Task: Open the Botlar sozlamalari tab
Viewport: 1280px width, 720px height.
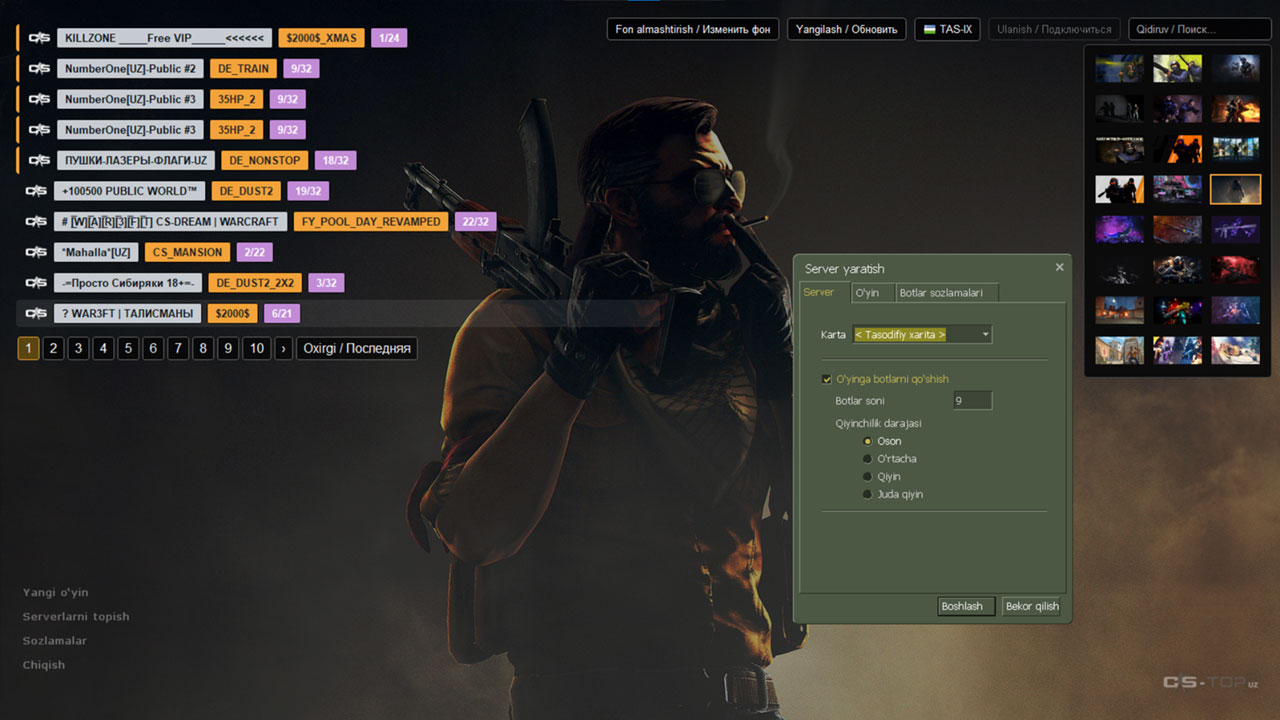Action: [x=941, y=292]
